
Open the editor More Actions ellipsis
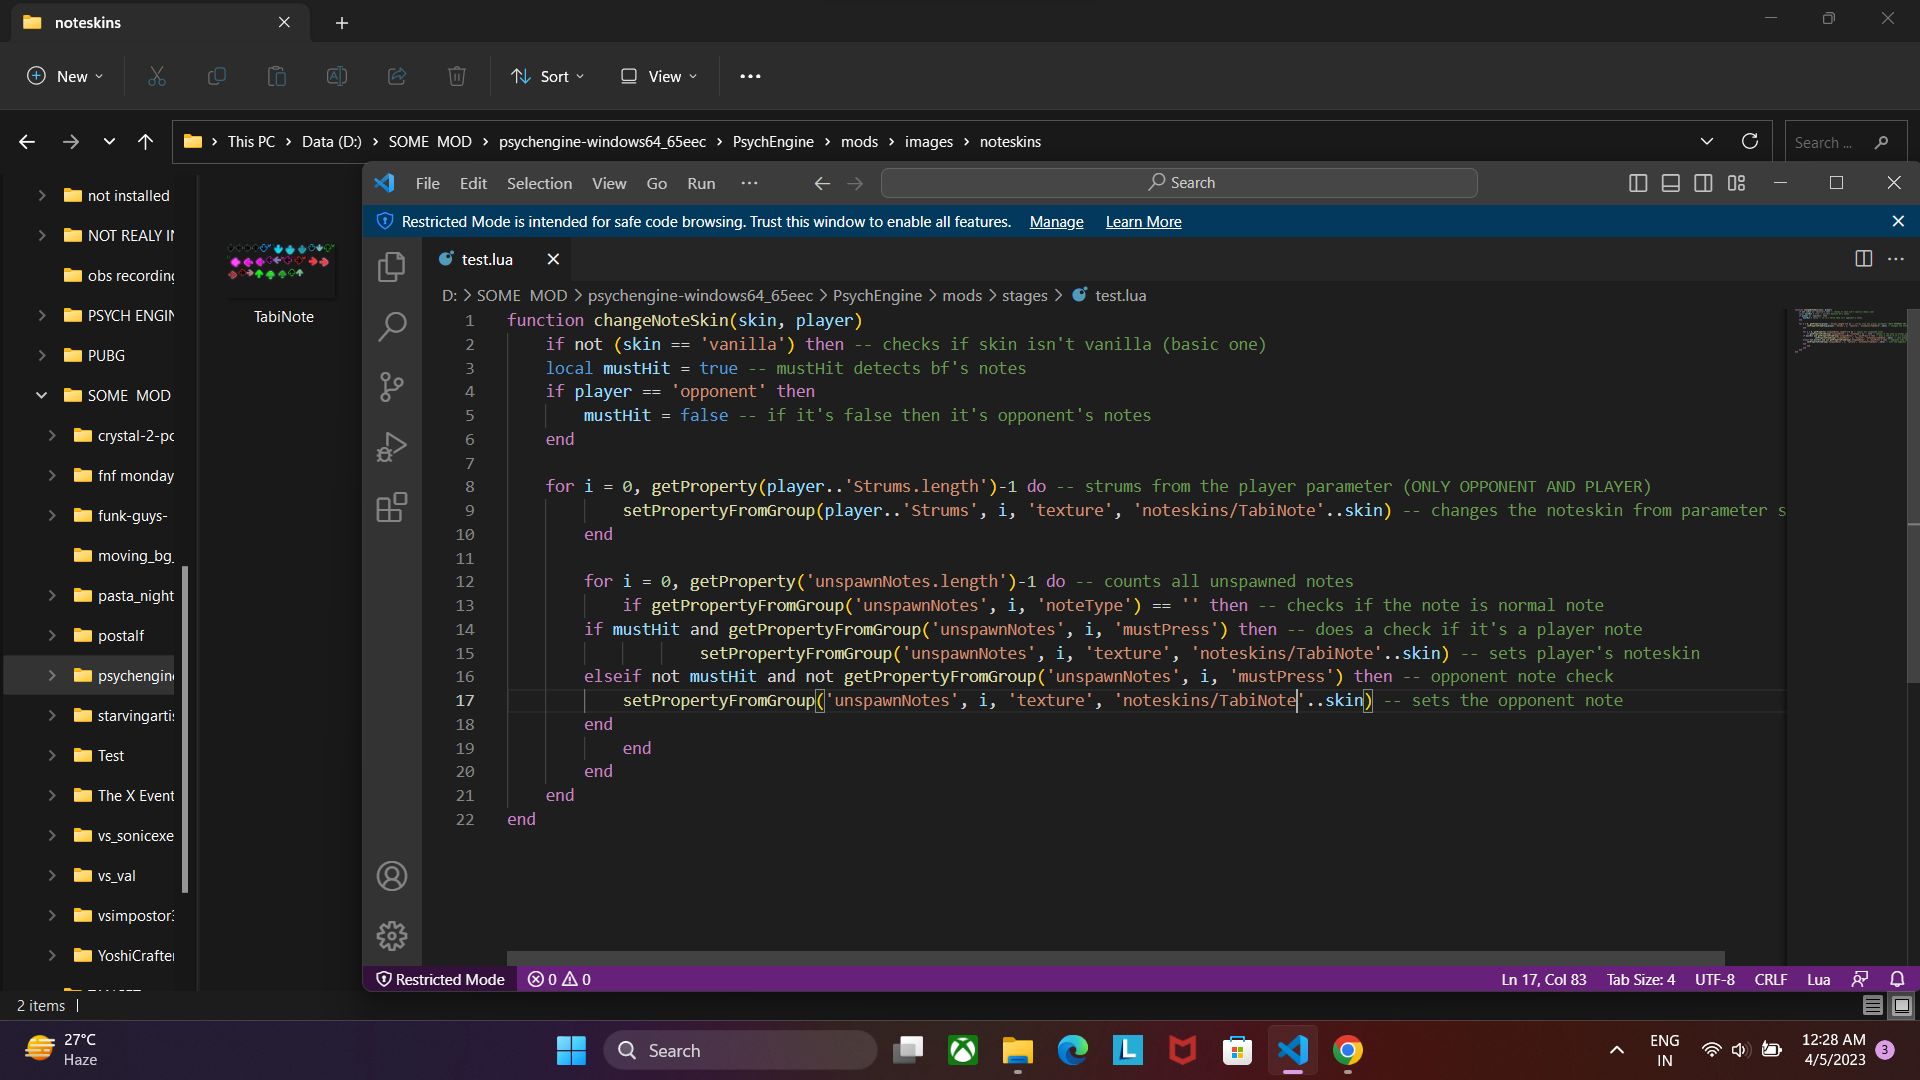click(x=1896, y=259)
